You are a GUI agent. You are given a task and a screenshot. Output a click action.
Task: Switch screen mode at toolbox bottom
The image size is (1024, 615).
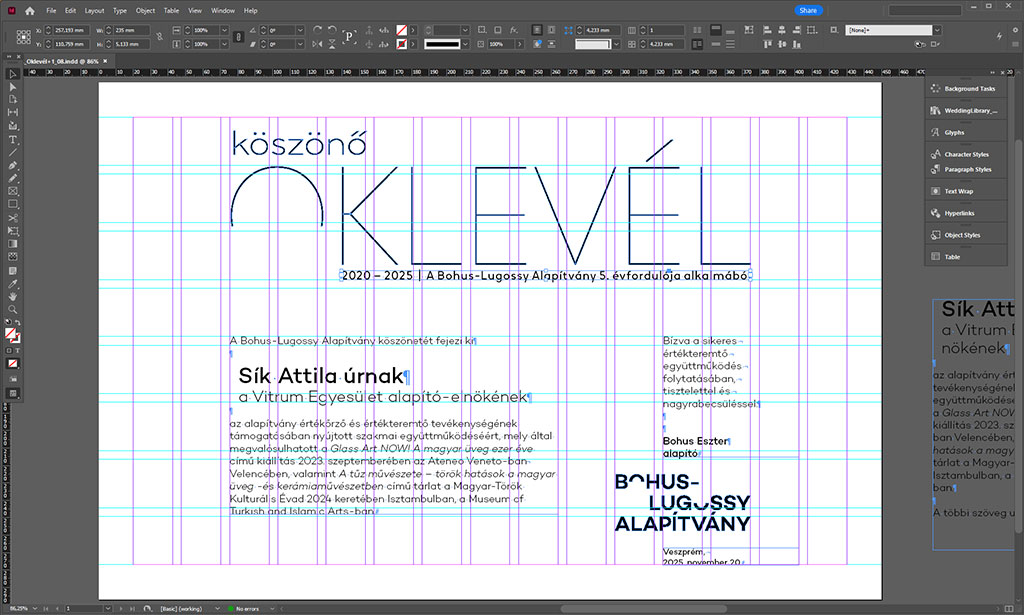(x=12, y=393)
